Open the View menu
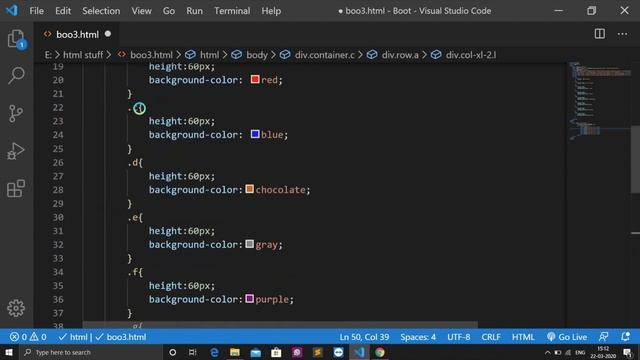The width and height of the screenshot is (640, 360). point(141,11)
